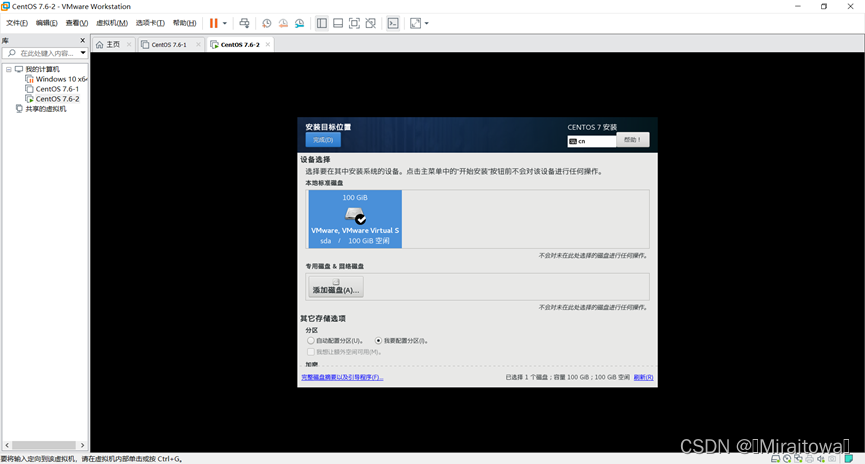
Task: Click the library scrollbar right arrow
Action: click(82, 445)
